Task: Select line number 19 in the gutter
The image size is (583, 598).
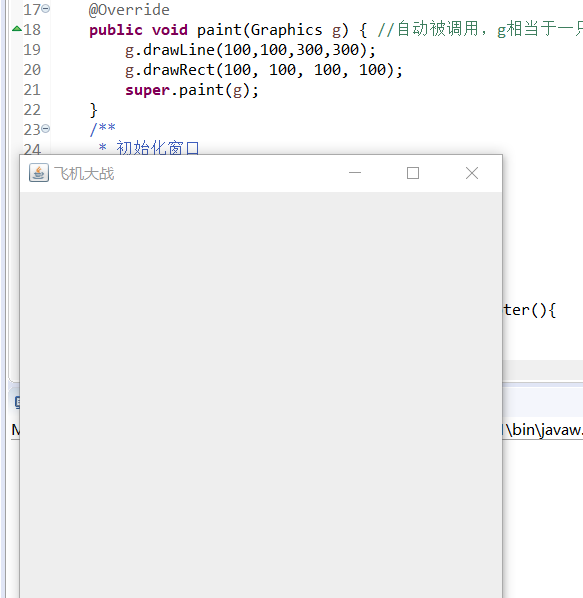Action: 32,50
